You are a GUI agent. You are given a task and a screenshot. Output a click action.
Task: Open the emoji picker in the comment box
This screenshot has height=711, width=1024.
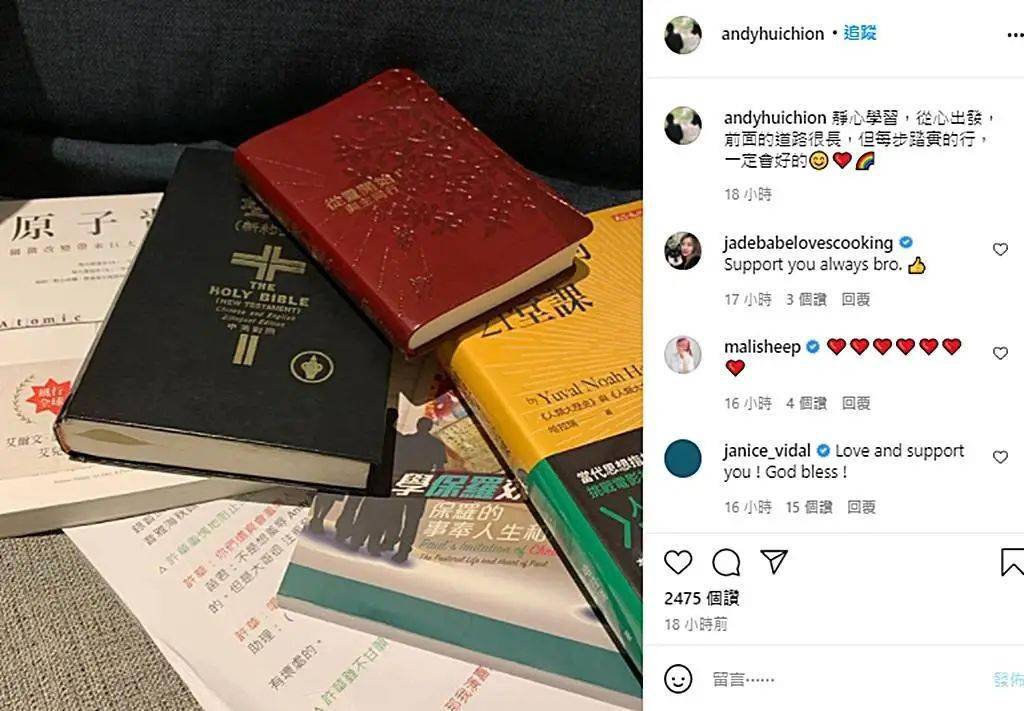pyautogui.click(x=678, y=679)
